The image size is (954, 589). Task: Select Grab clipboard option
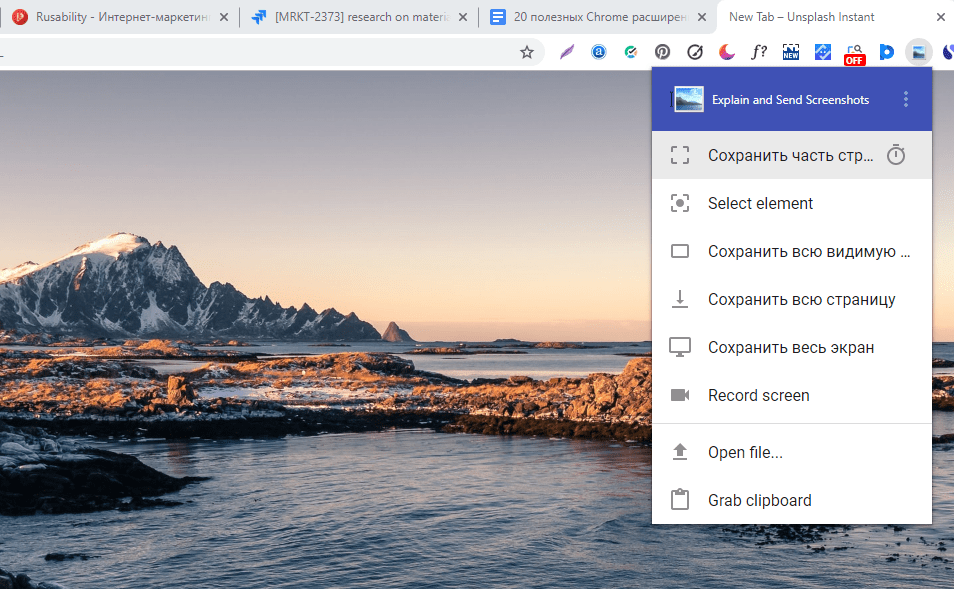coord(759,500)
